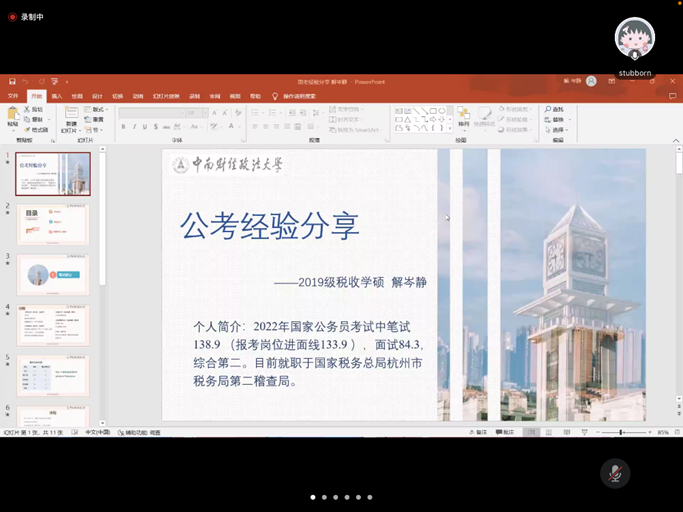683x512 pixels.
Task: Open the Select (选择) dropdown
Action: tap(556, 130)
